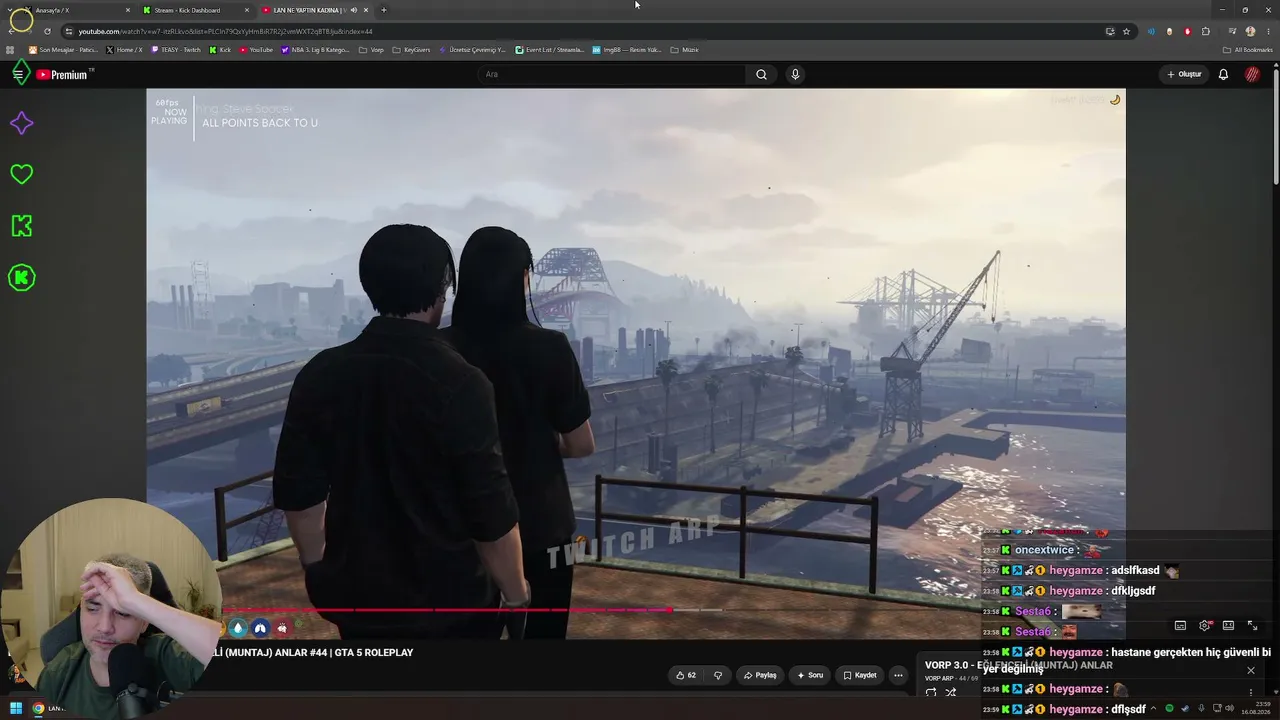Image resolution: width=1280 pixels, height=720 pixels.
Task: Open the NBA 3. Lig bookmark
Action: [315, 50]
